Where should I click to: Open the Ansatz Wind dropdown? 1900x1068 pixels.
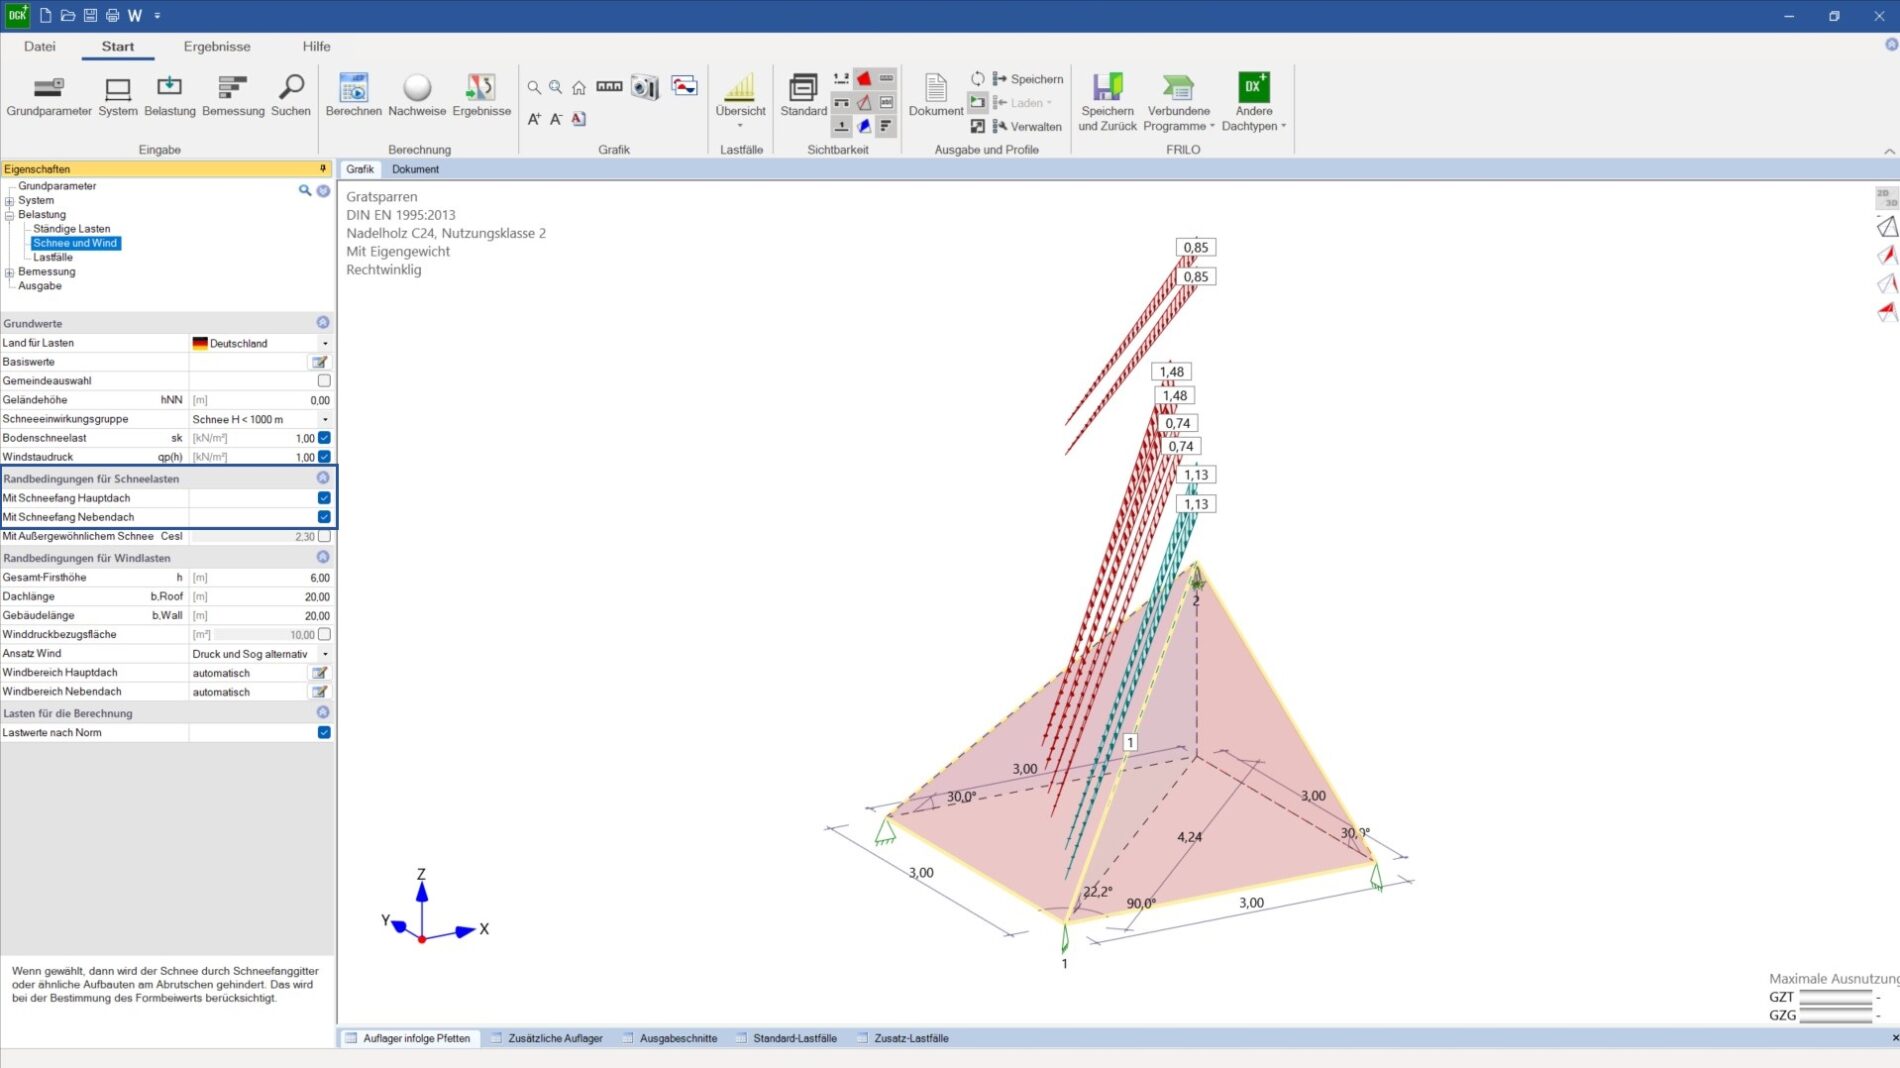325,654
